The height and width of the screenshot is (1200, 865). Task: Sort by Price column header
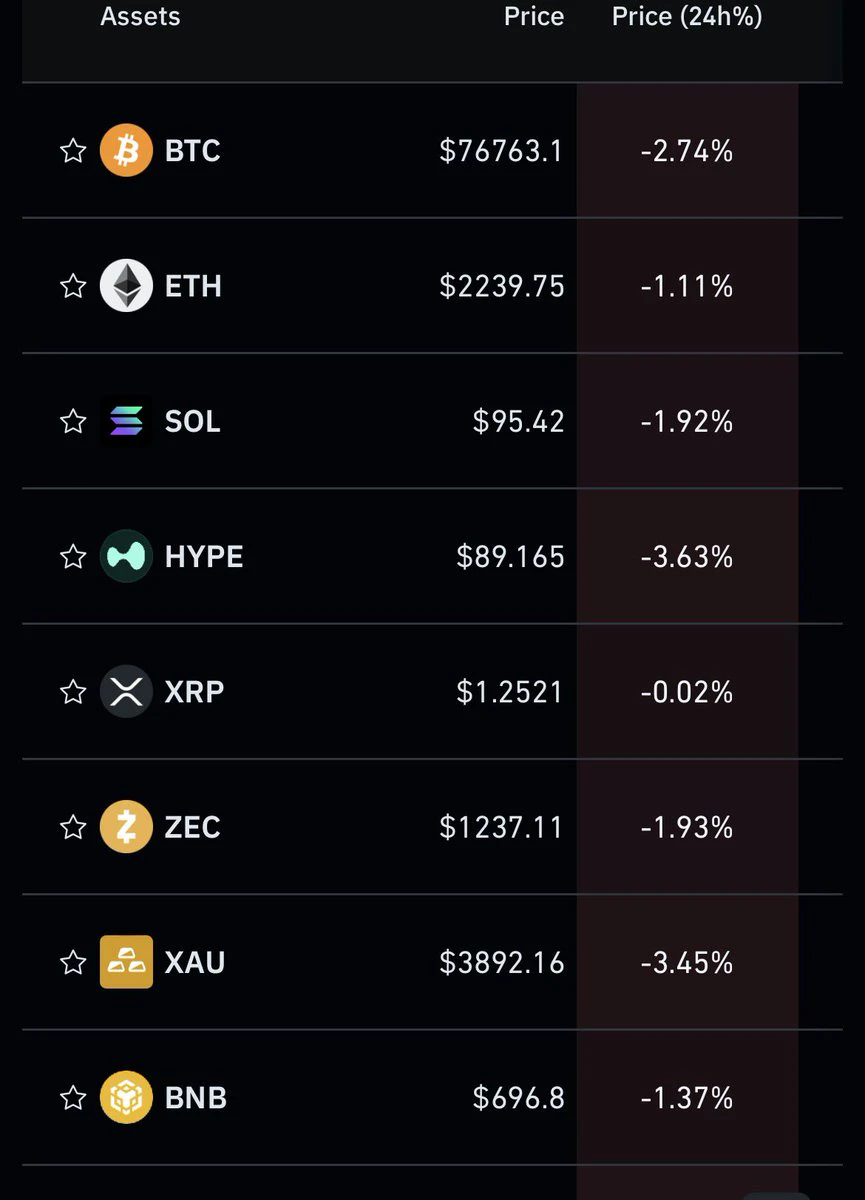[534, 16]
